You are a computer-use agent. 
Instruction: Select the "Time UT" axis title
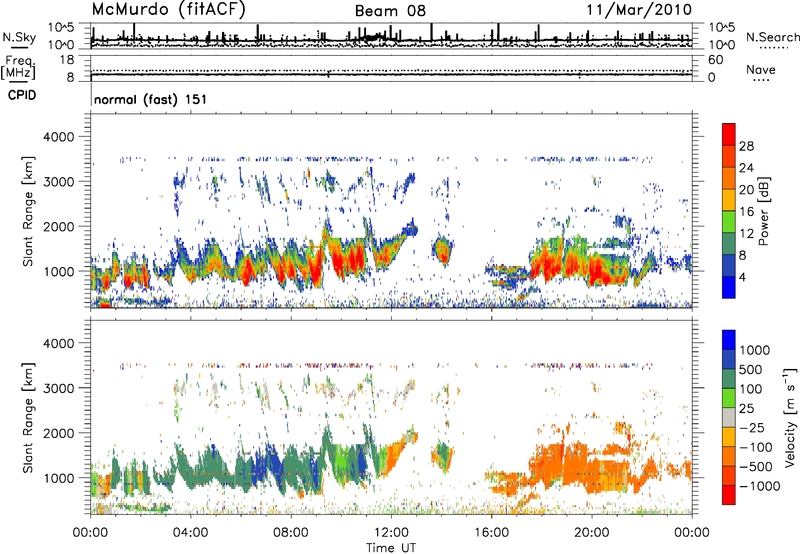[391, 548]
